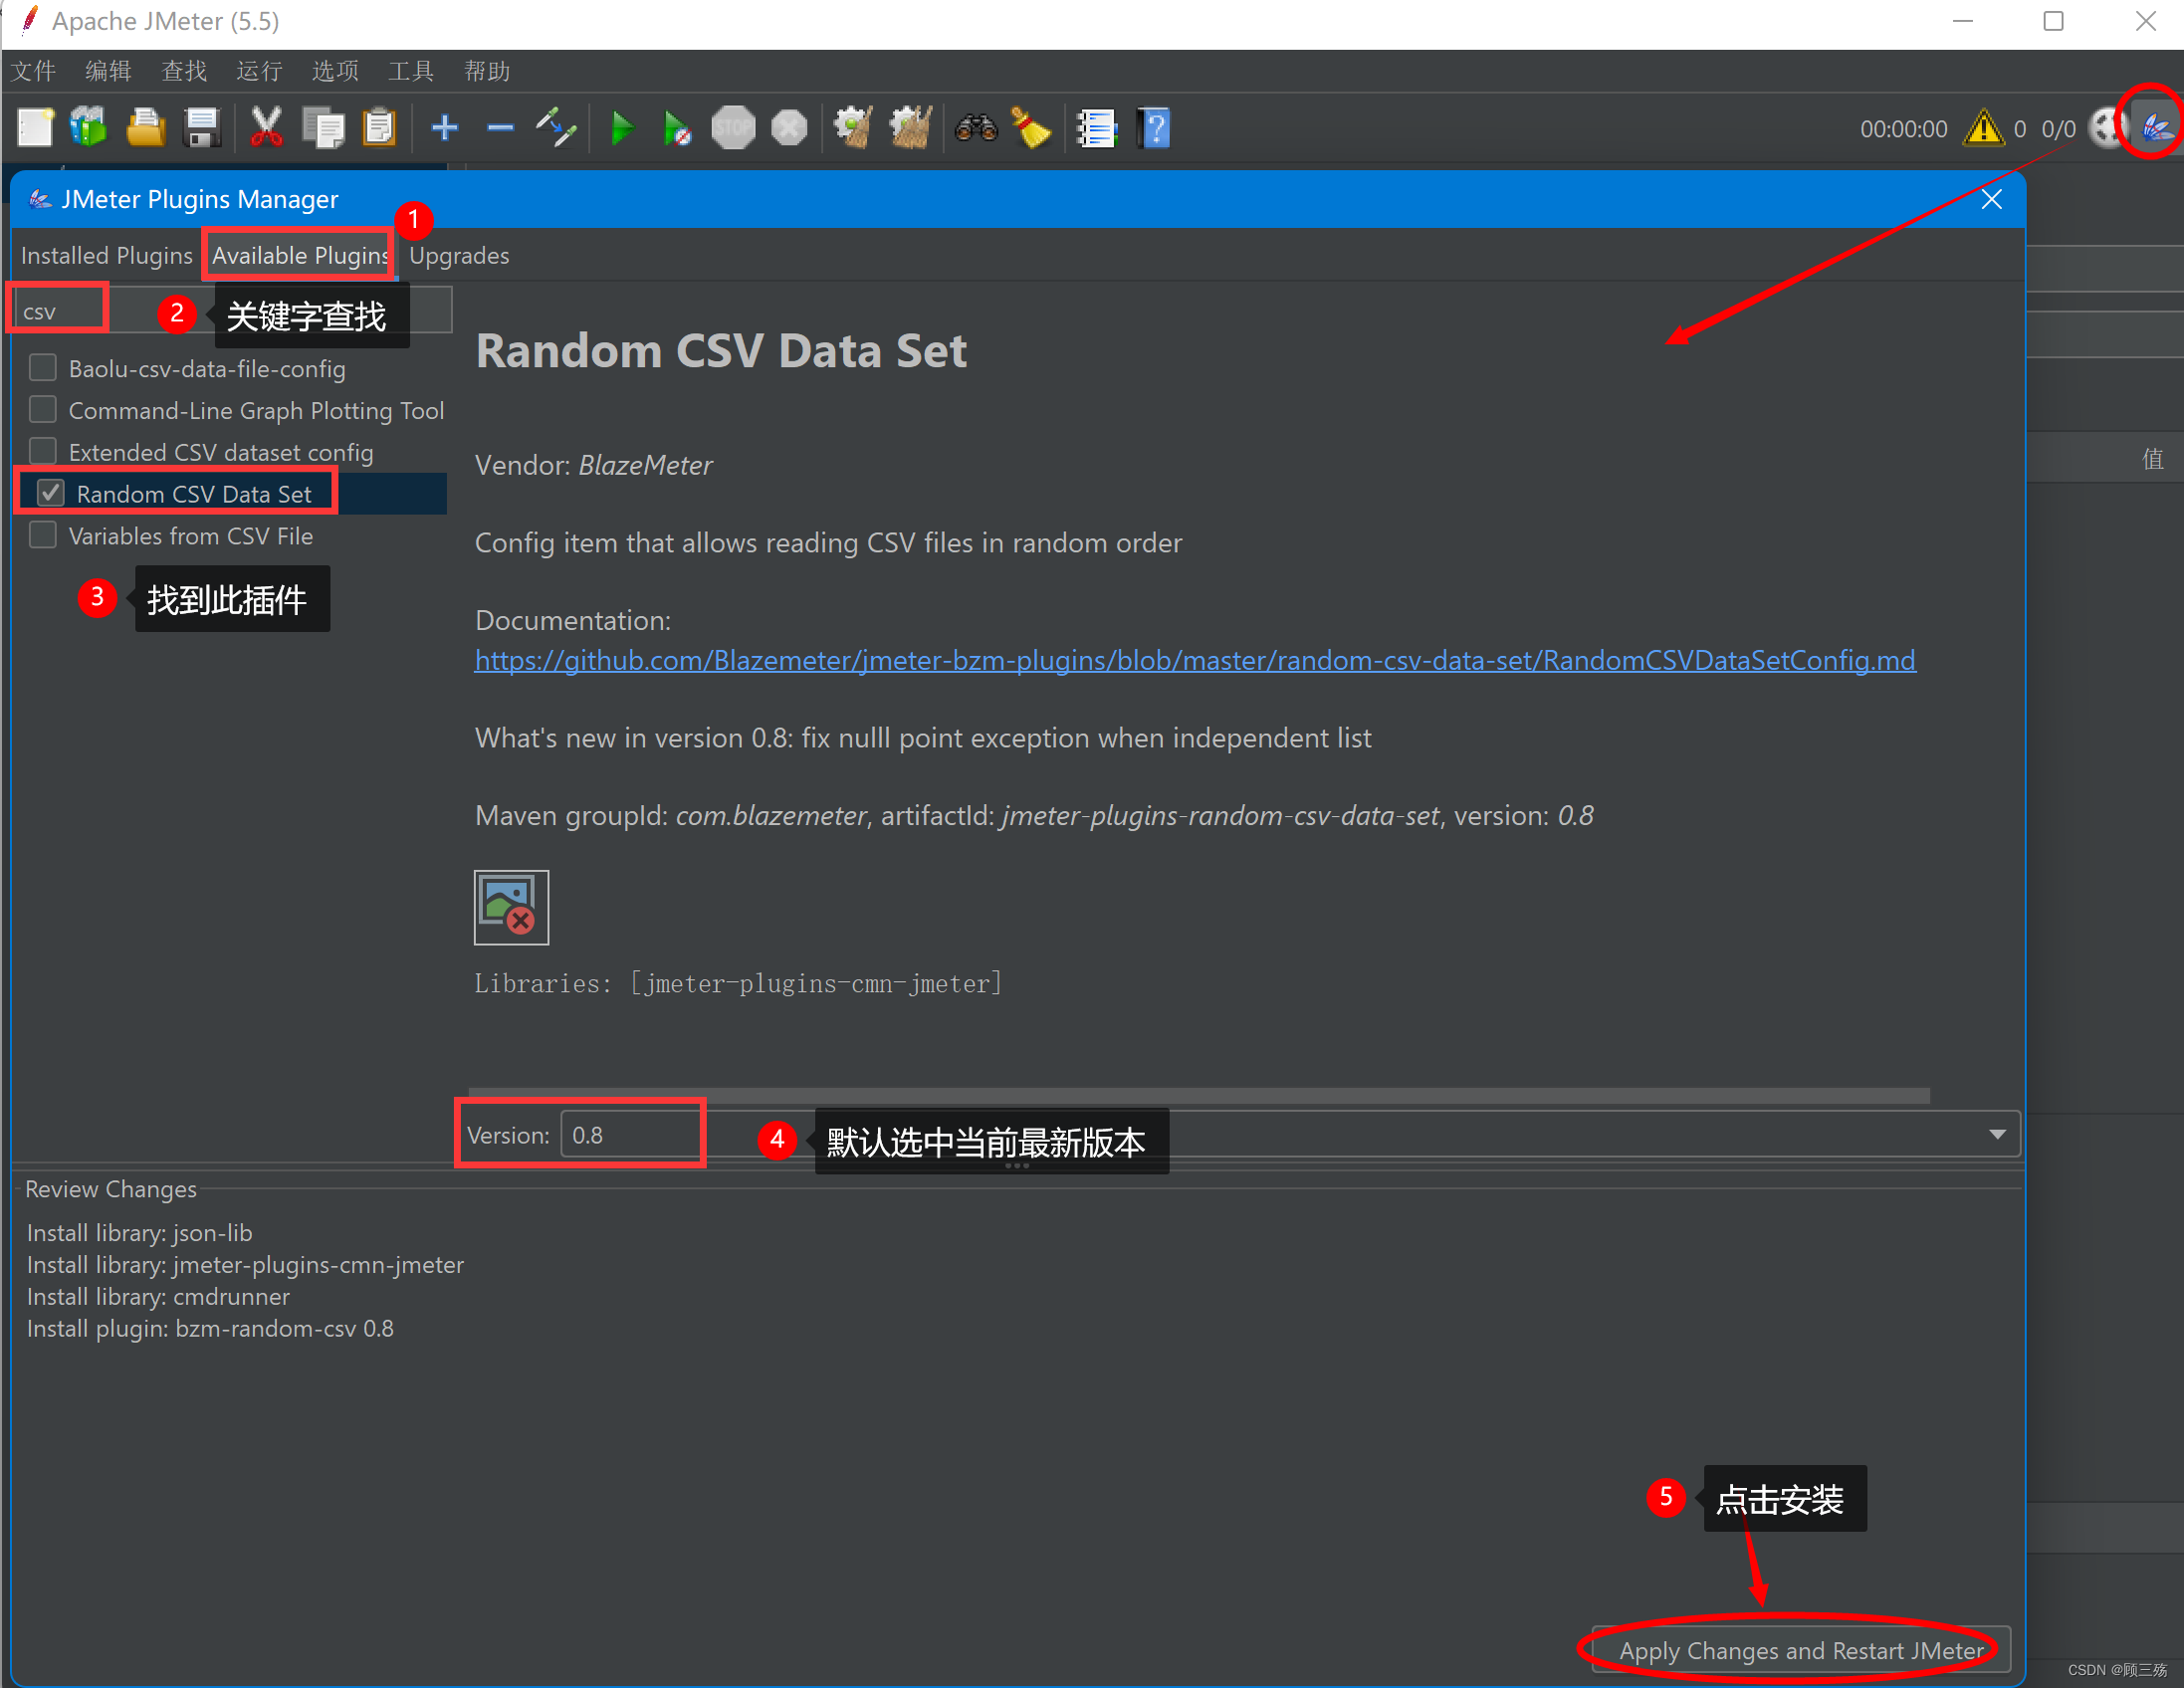
Task: Click the Random CSV Data Set heading
Action: (721, 351)
